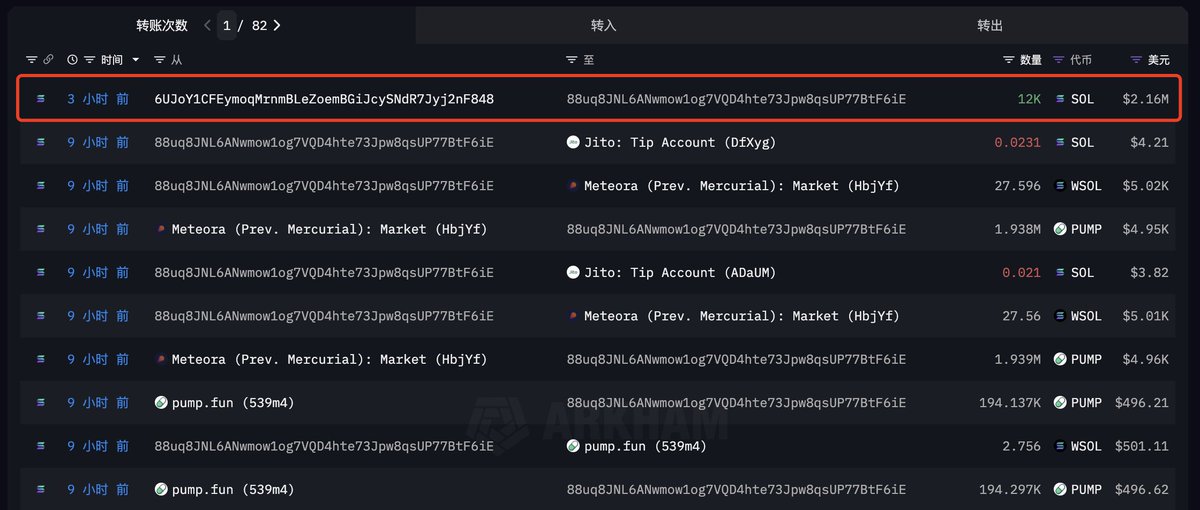Click the clock icon beside 时间
This screenshot has width=1200, height=510.
point(72,60)
